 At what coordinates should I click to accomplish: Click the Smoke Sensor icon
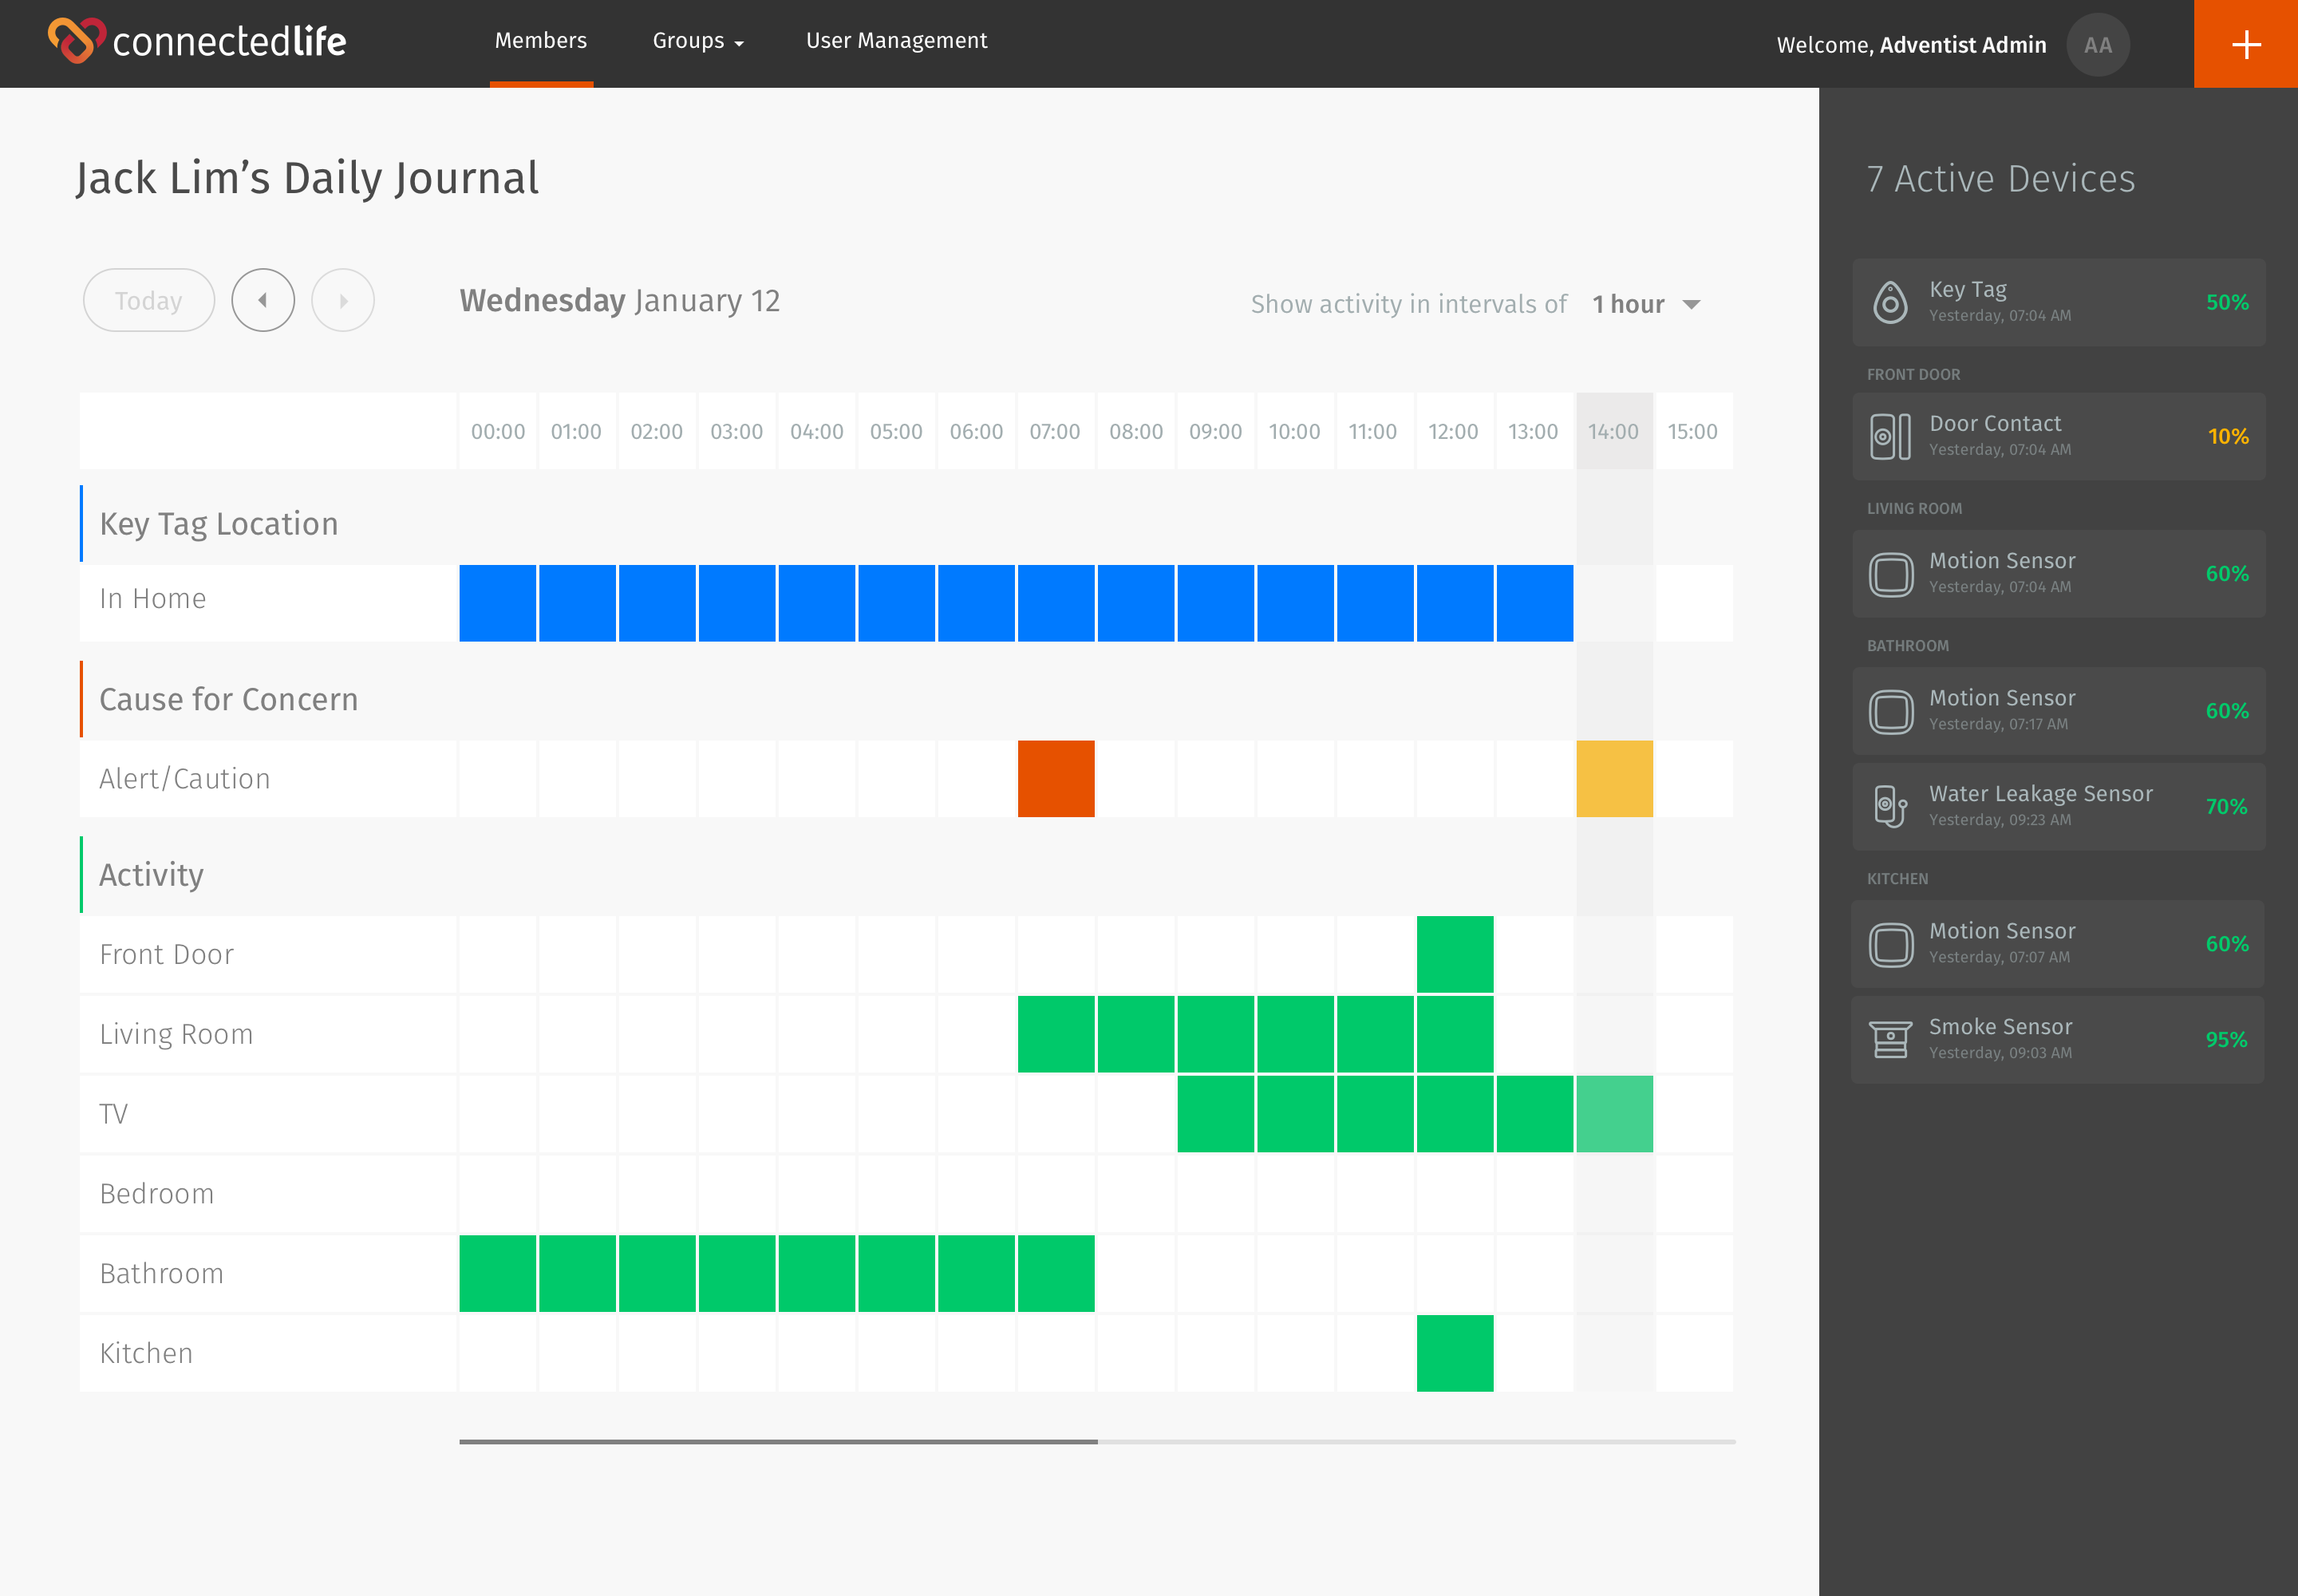coord(1890,1040)
